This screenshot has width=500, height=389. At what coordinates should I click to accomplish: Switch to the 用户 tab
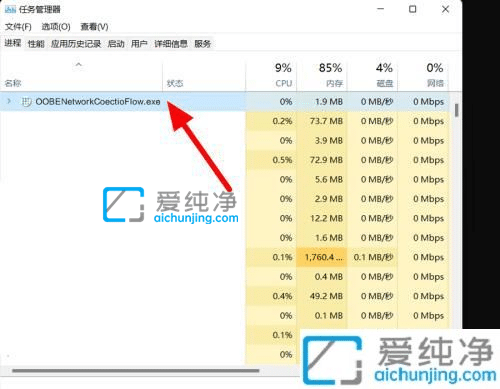pos(139,44)
